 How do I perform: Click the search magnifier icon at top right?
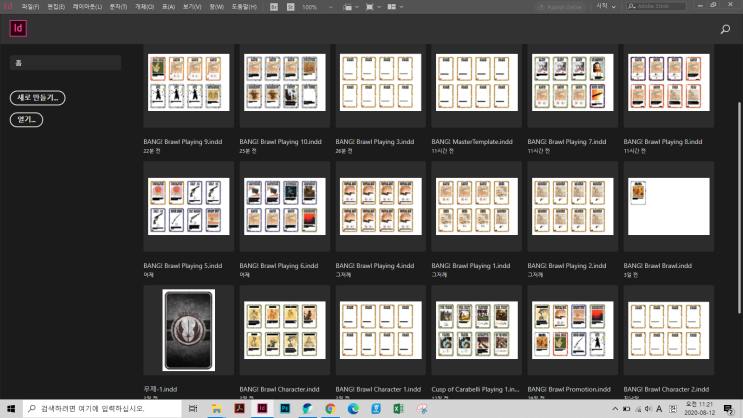725,29
